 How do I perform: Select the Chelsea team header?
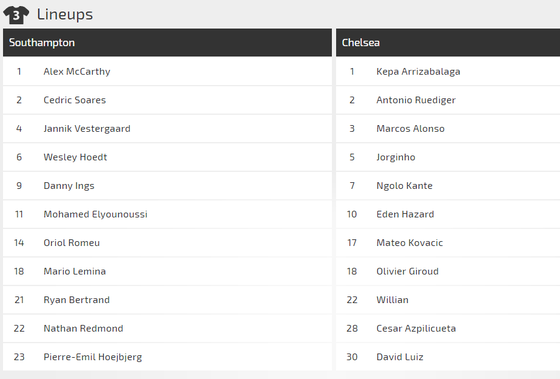point(448,43)
